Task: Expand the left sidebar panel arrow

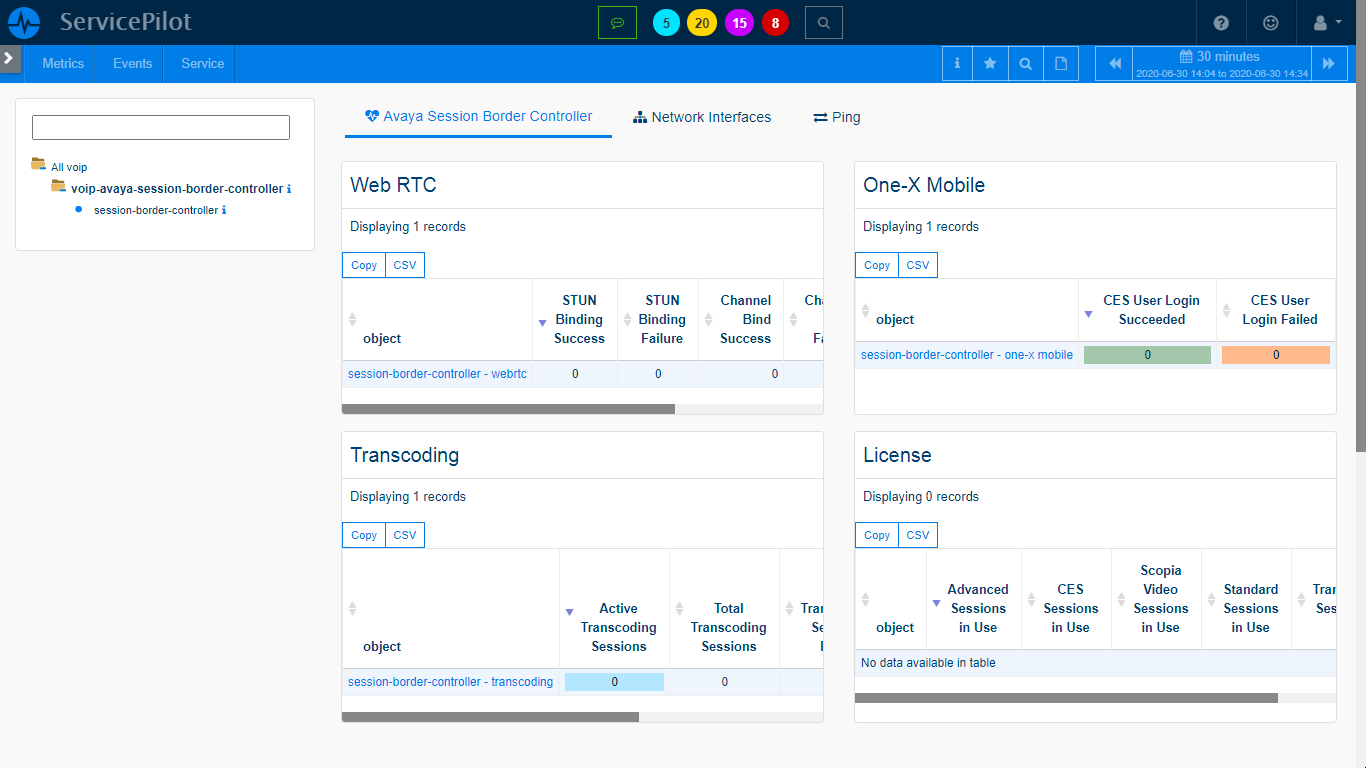Action: click(x=9, y=58)
